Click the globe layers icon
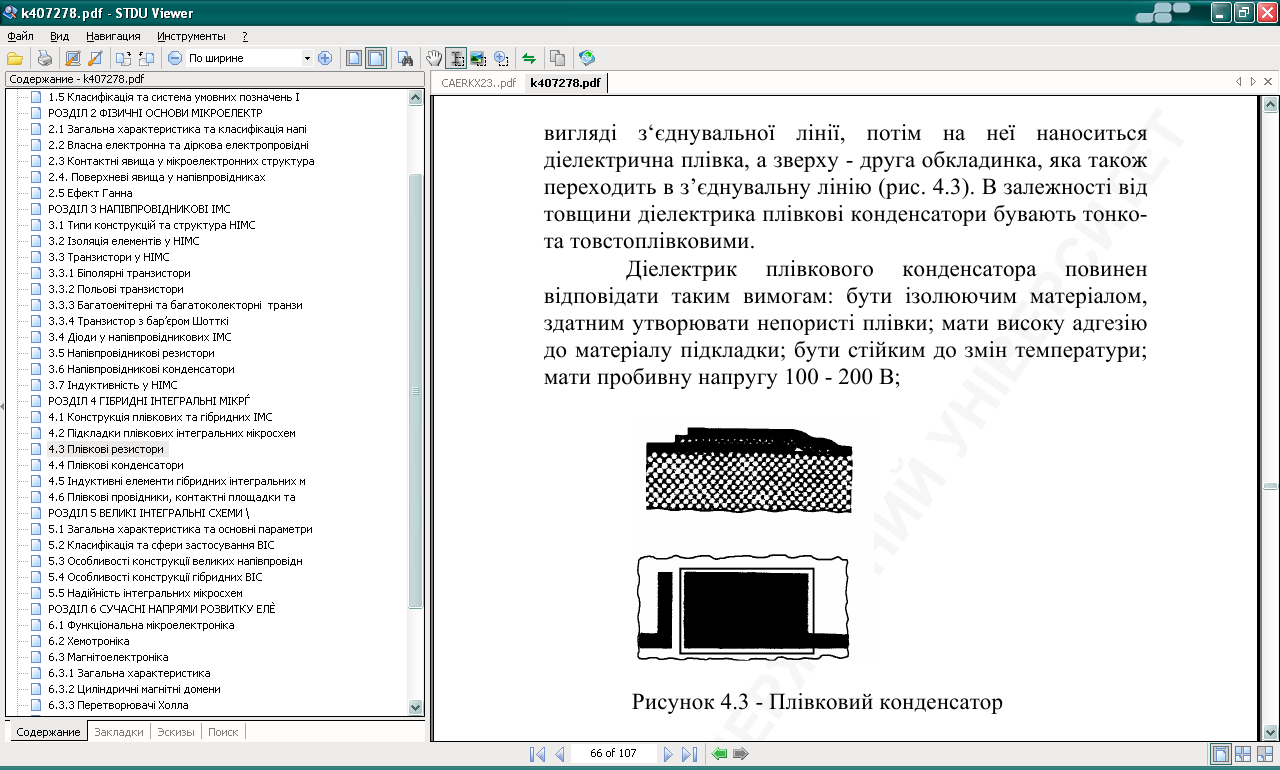 point(586,58)
